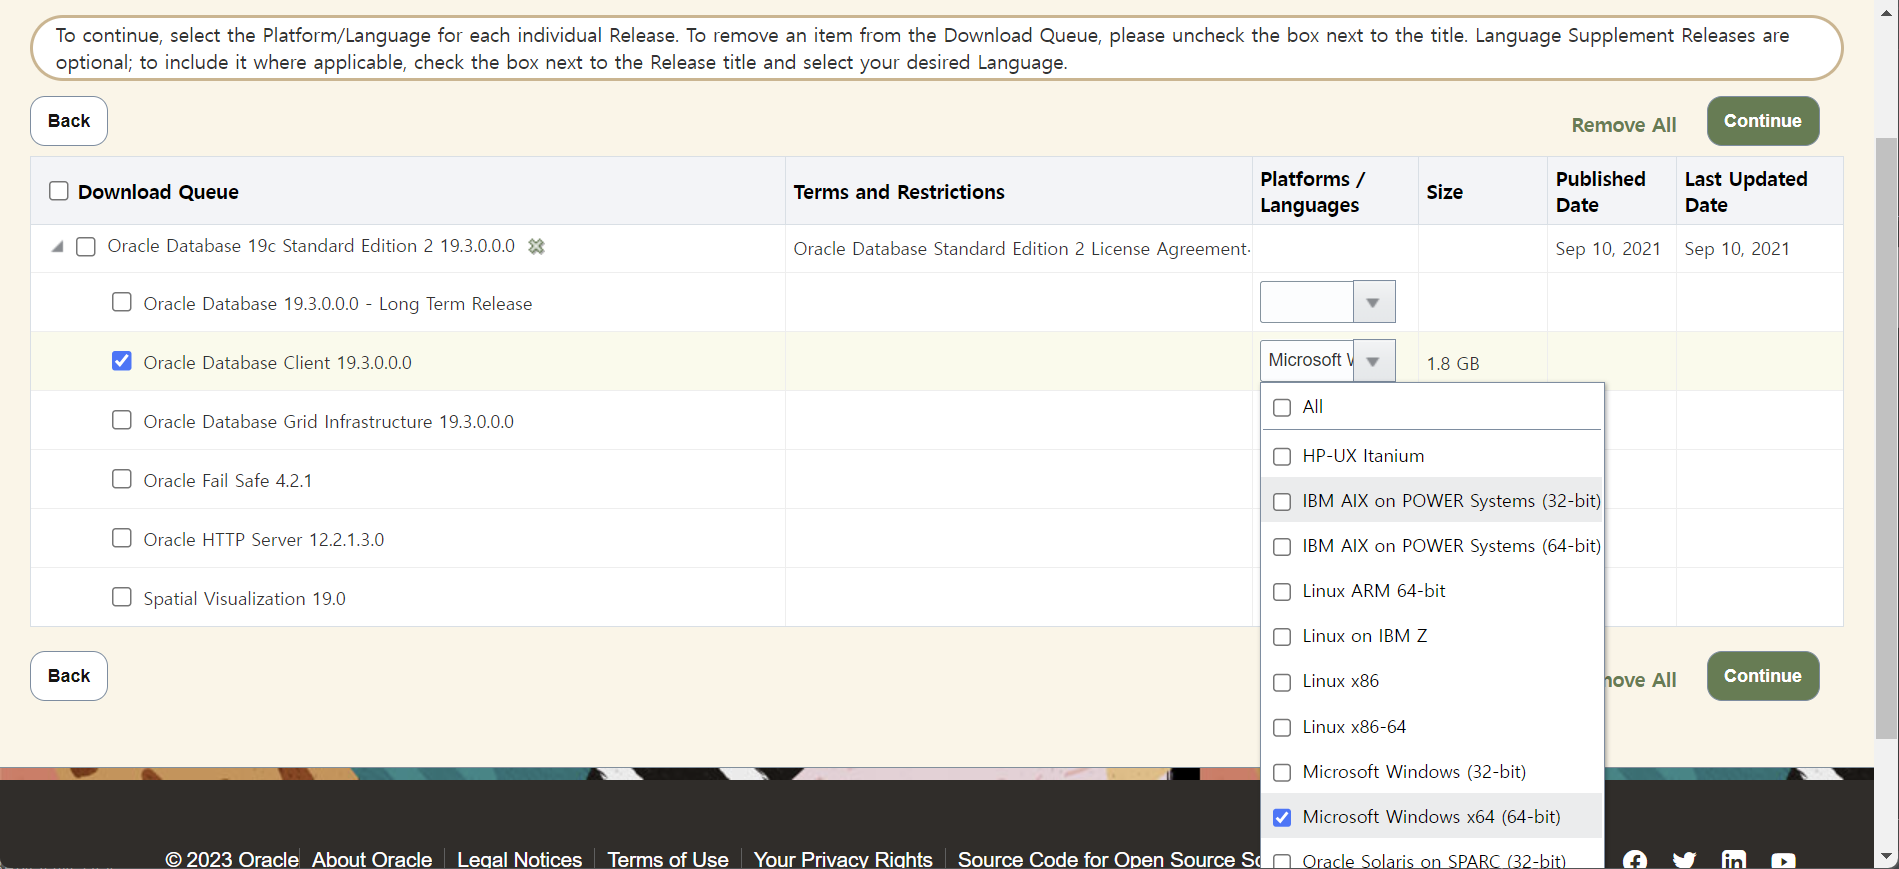Screen dimensions: 1899x869
Task: Check Oracle Database Grid Infrastructure 19.3.0.0.0
Action: [122, 420]
